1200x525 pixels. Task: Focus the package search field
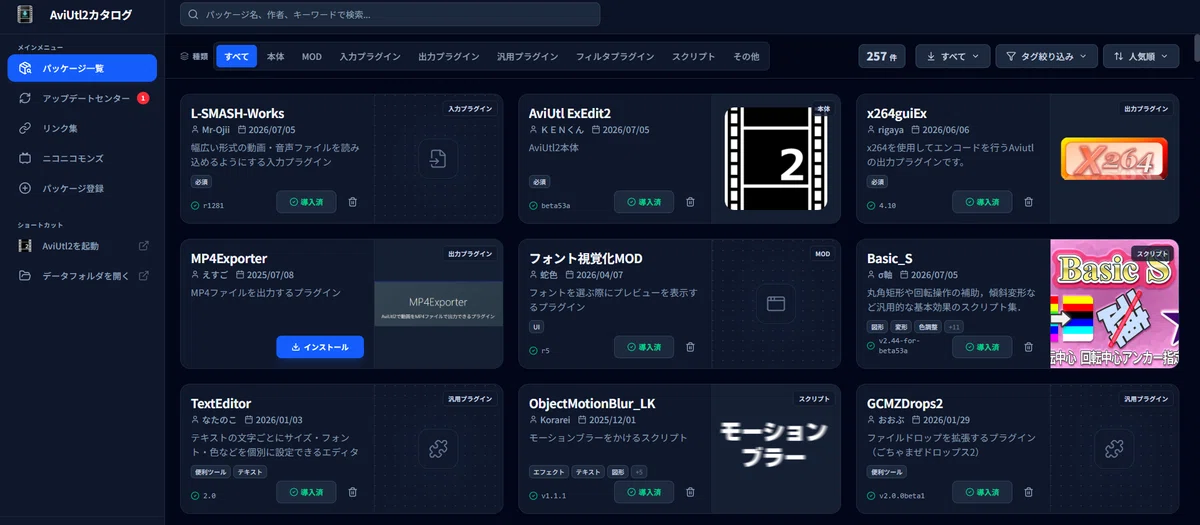[x=390, y=14]
